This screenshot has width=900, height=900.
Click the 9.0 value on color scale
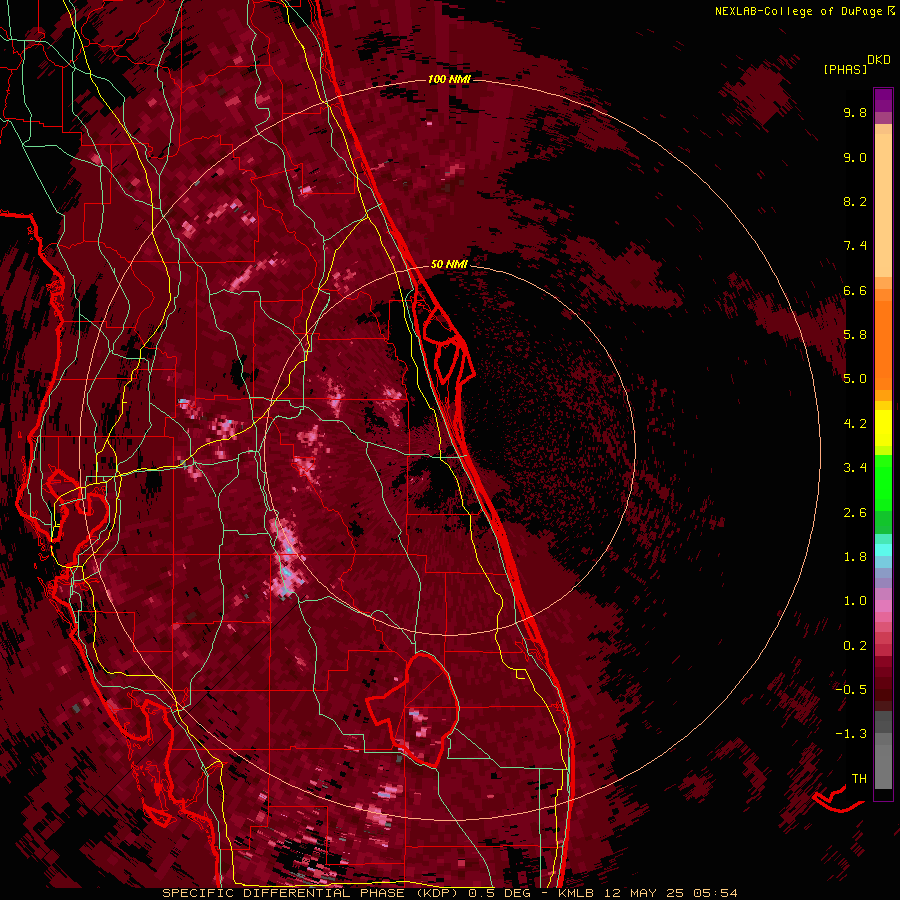pyautogui.click(x=855, y=157)
